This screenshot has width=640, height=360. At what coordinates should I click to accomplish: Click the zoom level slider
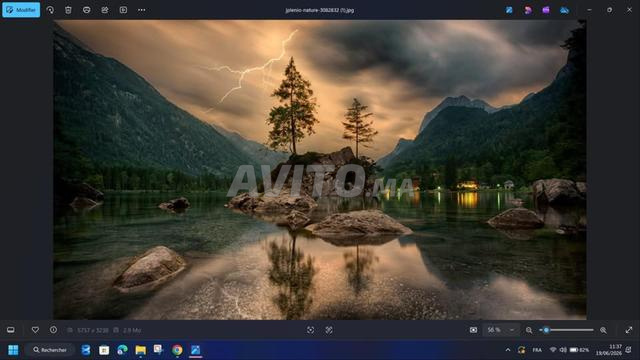[x=567, y=330]
